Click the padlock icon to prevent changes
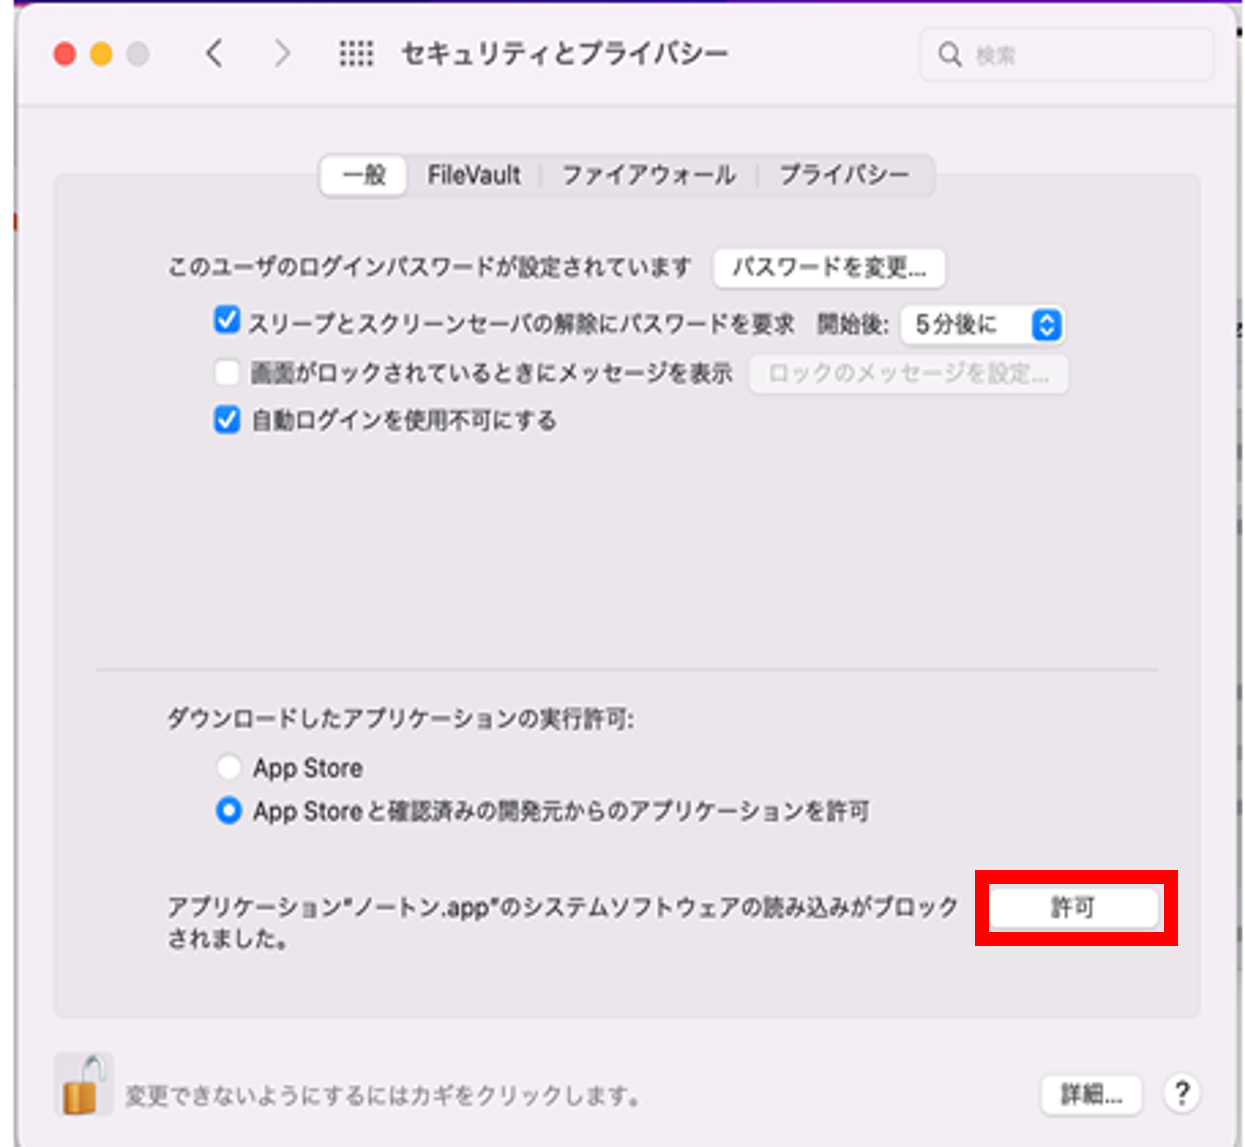 (84, 1086)
